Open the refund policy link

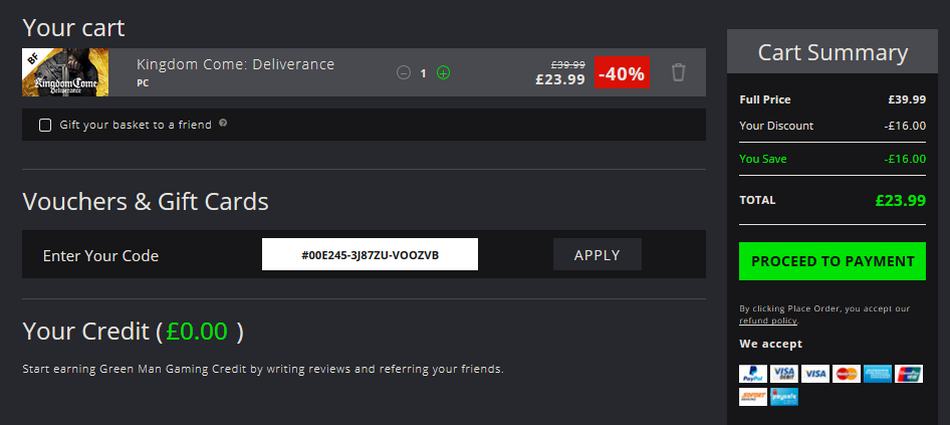pos(768,321)
